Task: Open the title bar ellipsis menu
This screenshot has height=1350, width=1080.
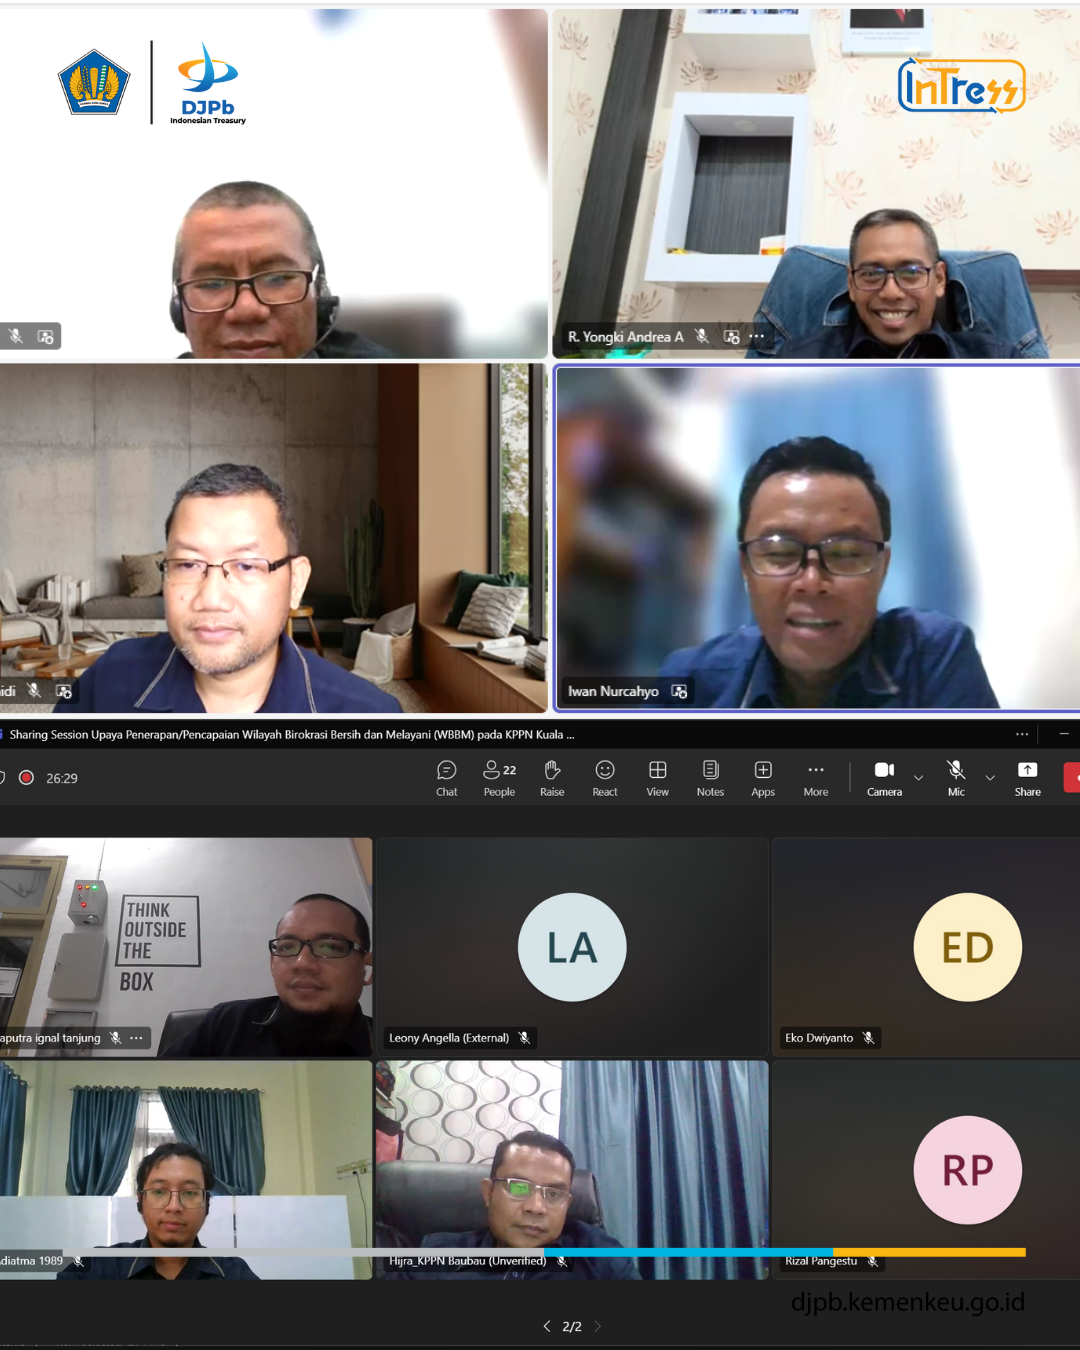Action: click(1022, 734)
